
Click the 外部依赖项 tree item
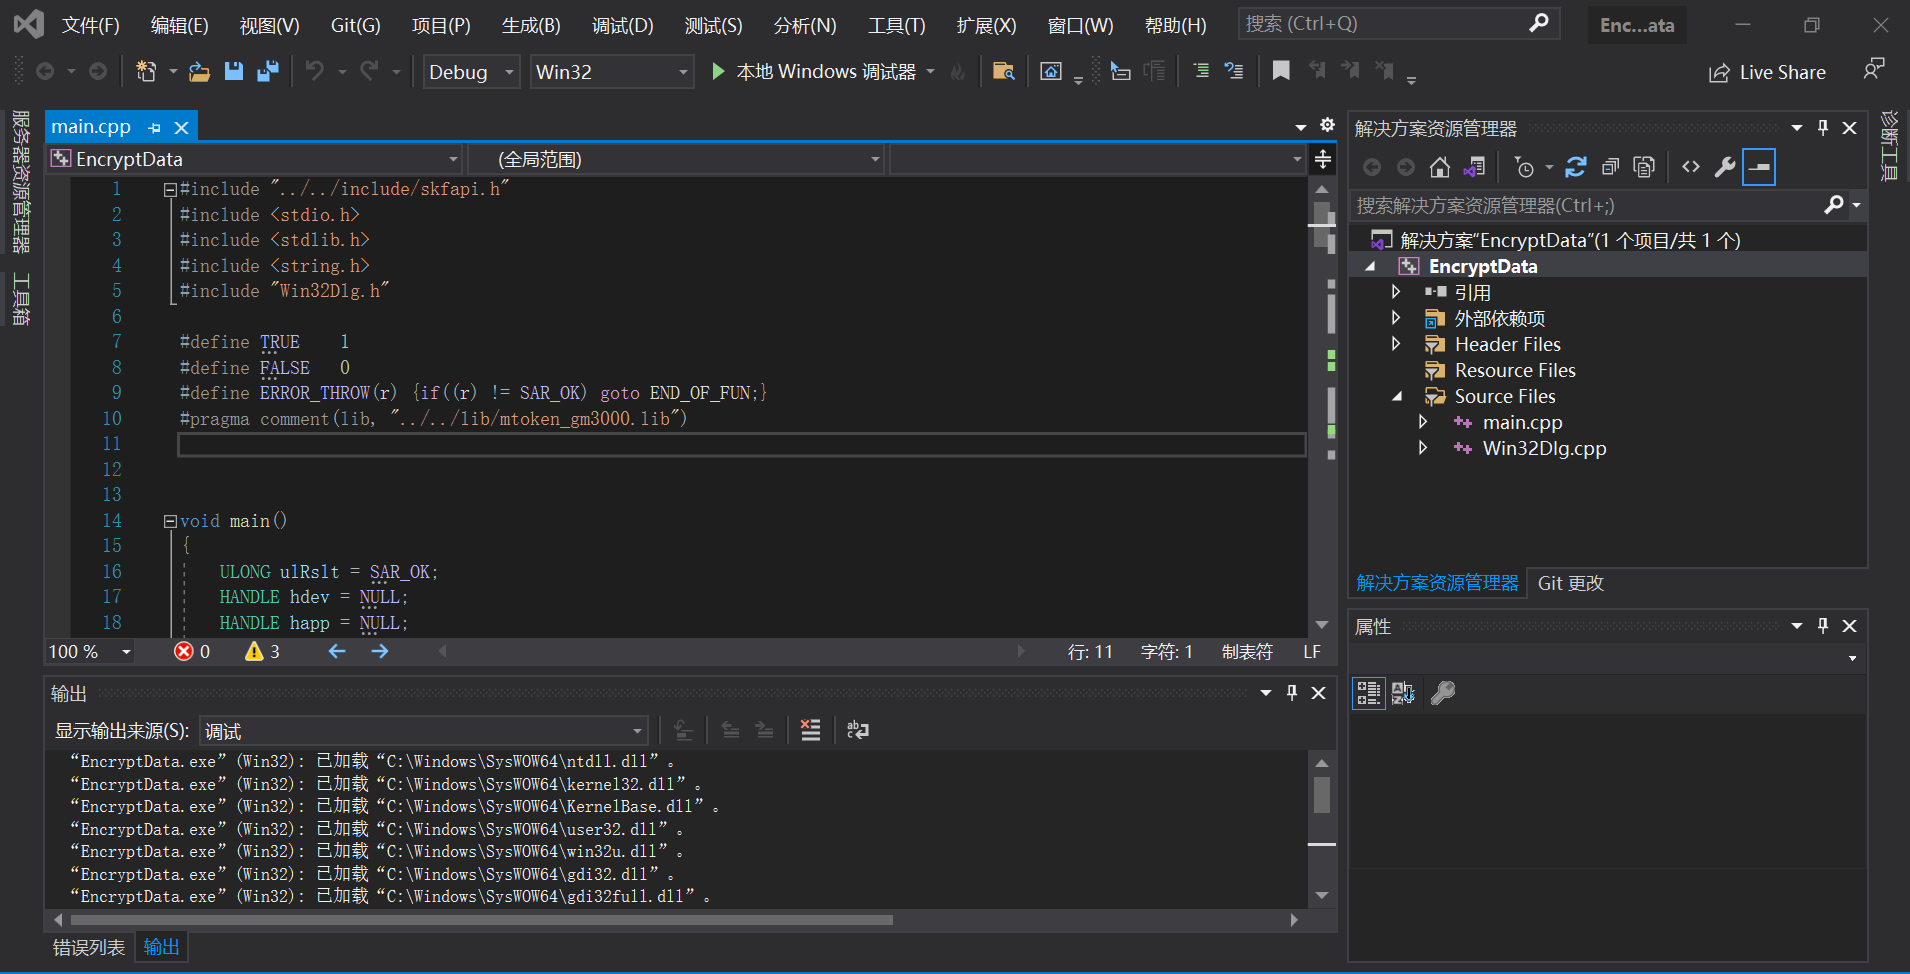pyautogui.click(x=1500, y=318)
